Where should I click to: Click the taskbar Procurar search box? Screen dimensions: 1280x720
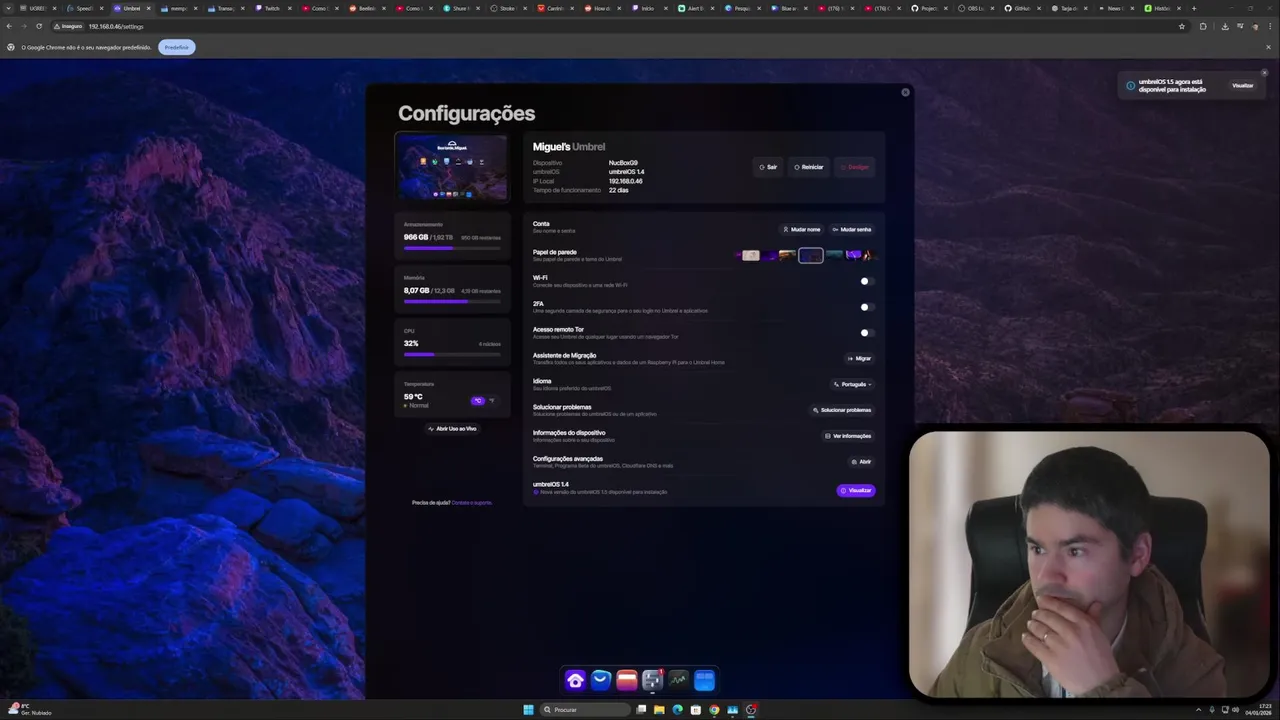pyautogui.click(x=585, y=710)
